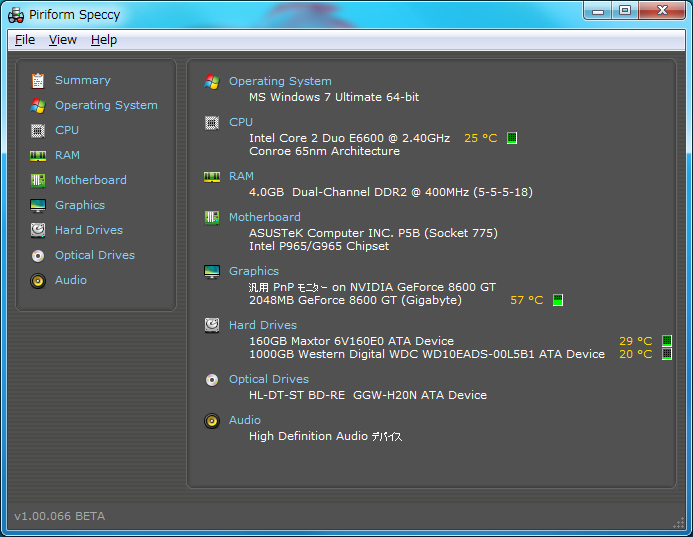Click the Windows flag icon in sidebar

click(38, 106)
